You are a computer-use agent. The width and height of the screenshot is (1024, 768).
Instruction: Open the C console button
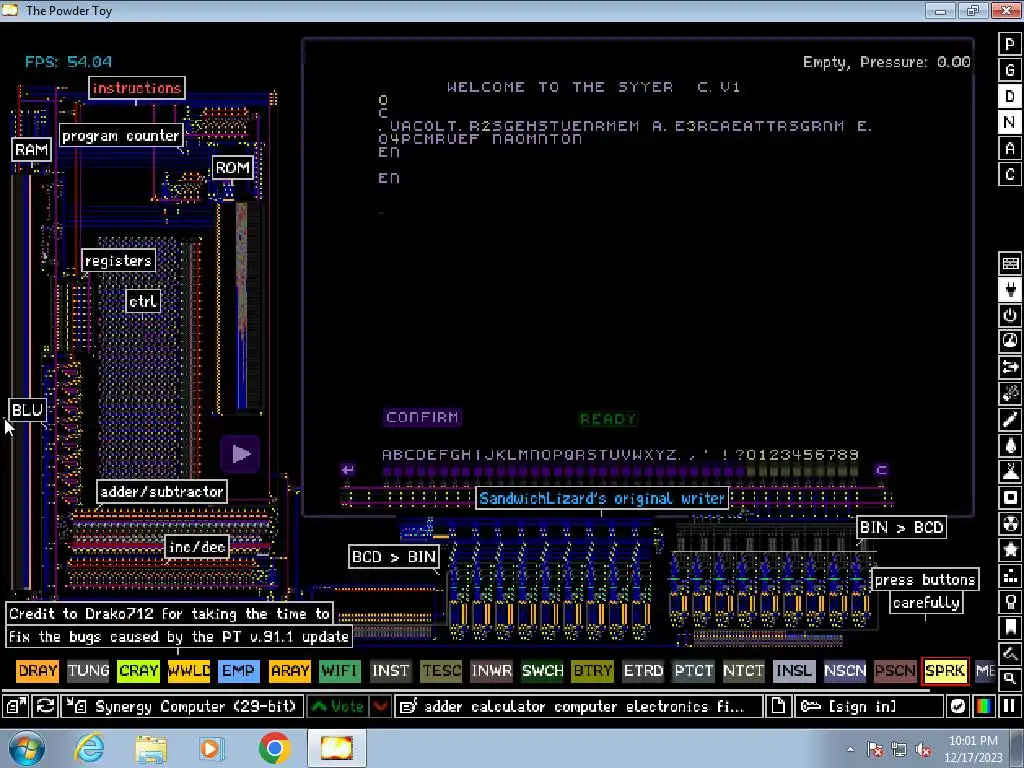point(1010,174)
